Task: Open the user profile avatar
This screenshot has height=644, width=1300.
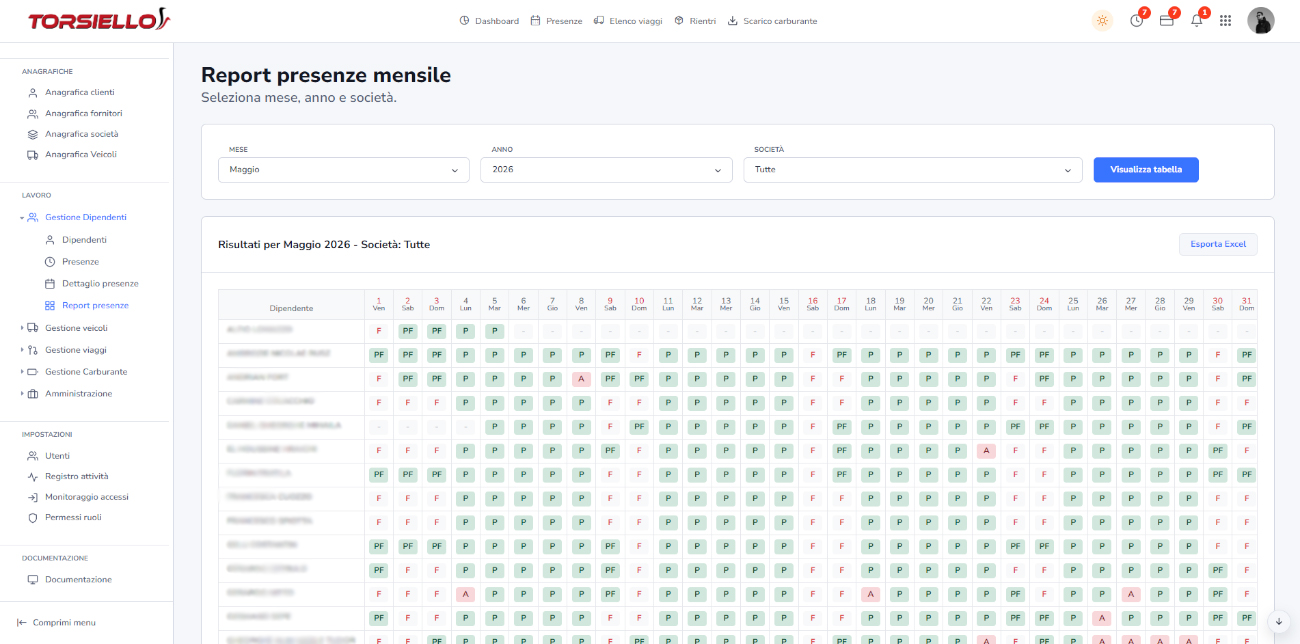Action: [x=1260, y=20]
